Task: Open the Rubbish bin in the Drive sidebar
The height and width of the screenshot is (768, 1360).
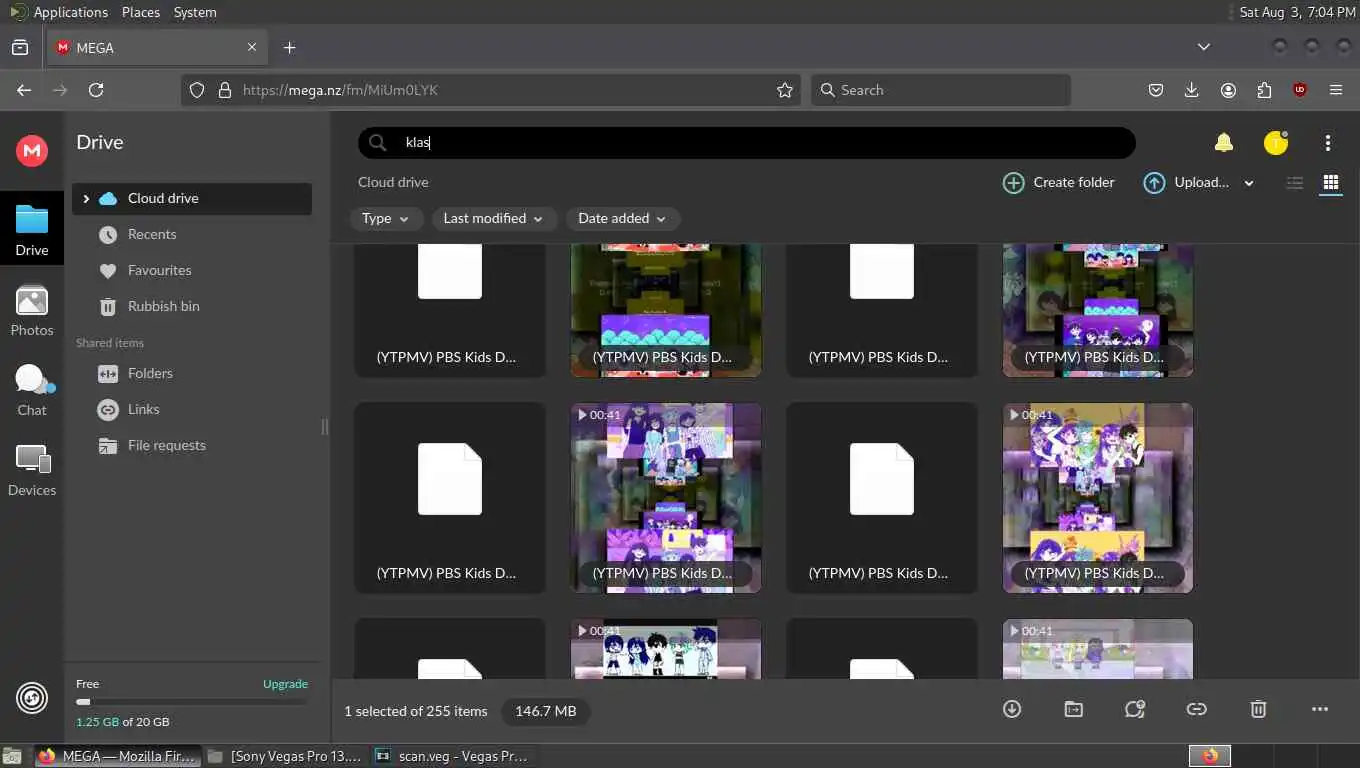Action: click(192, 307)
